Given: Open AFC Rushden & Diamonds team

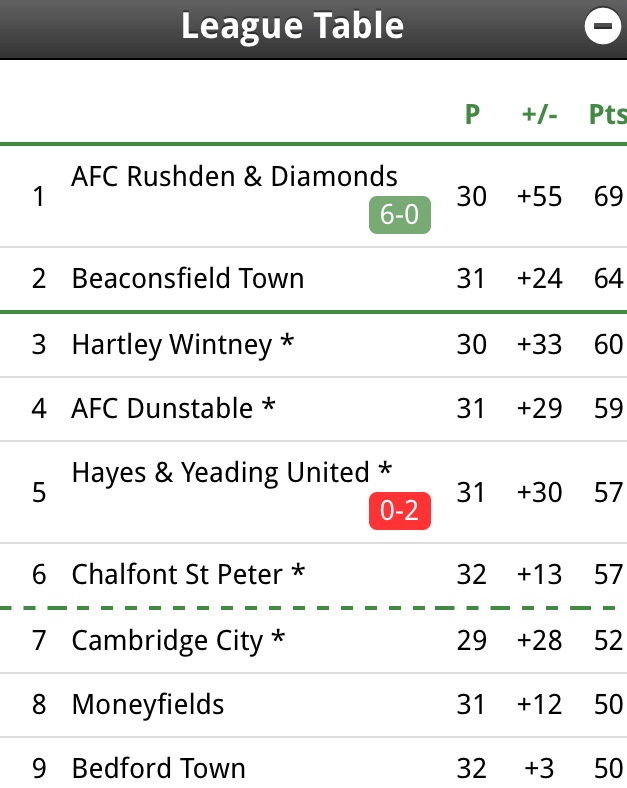Looking at the screenshot, I should pyautogui.click(x=234, y=177).
